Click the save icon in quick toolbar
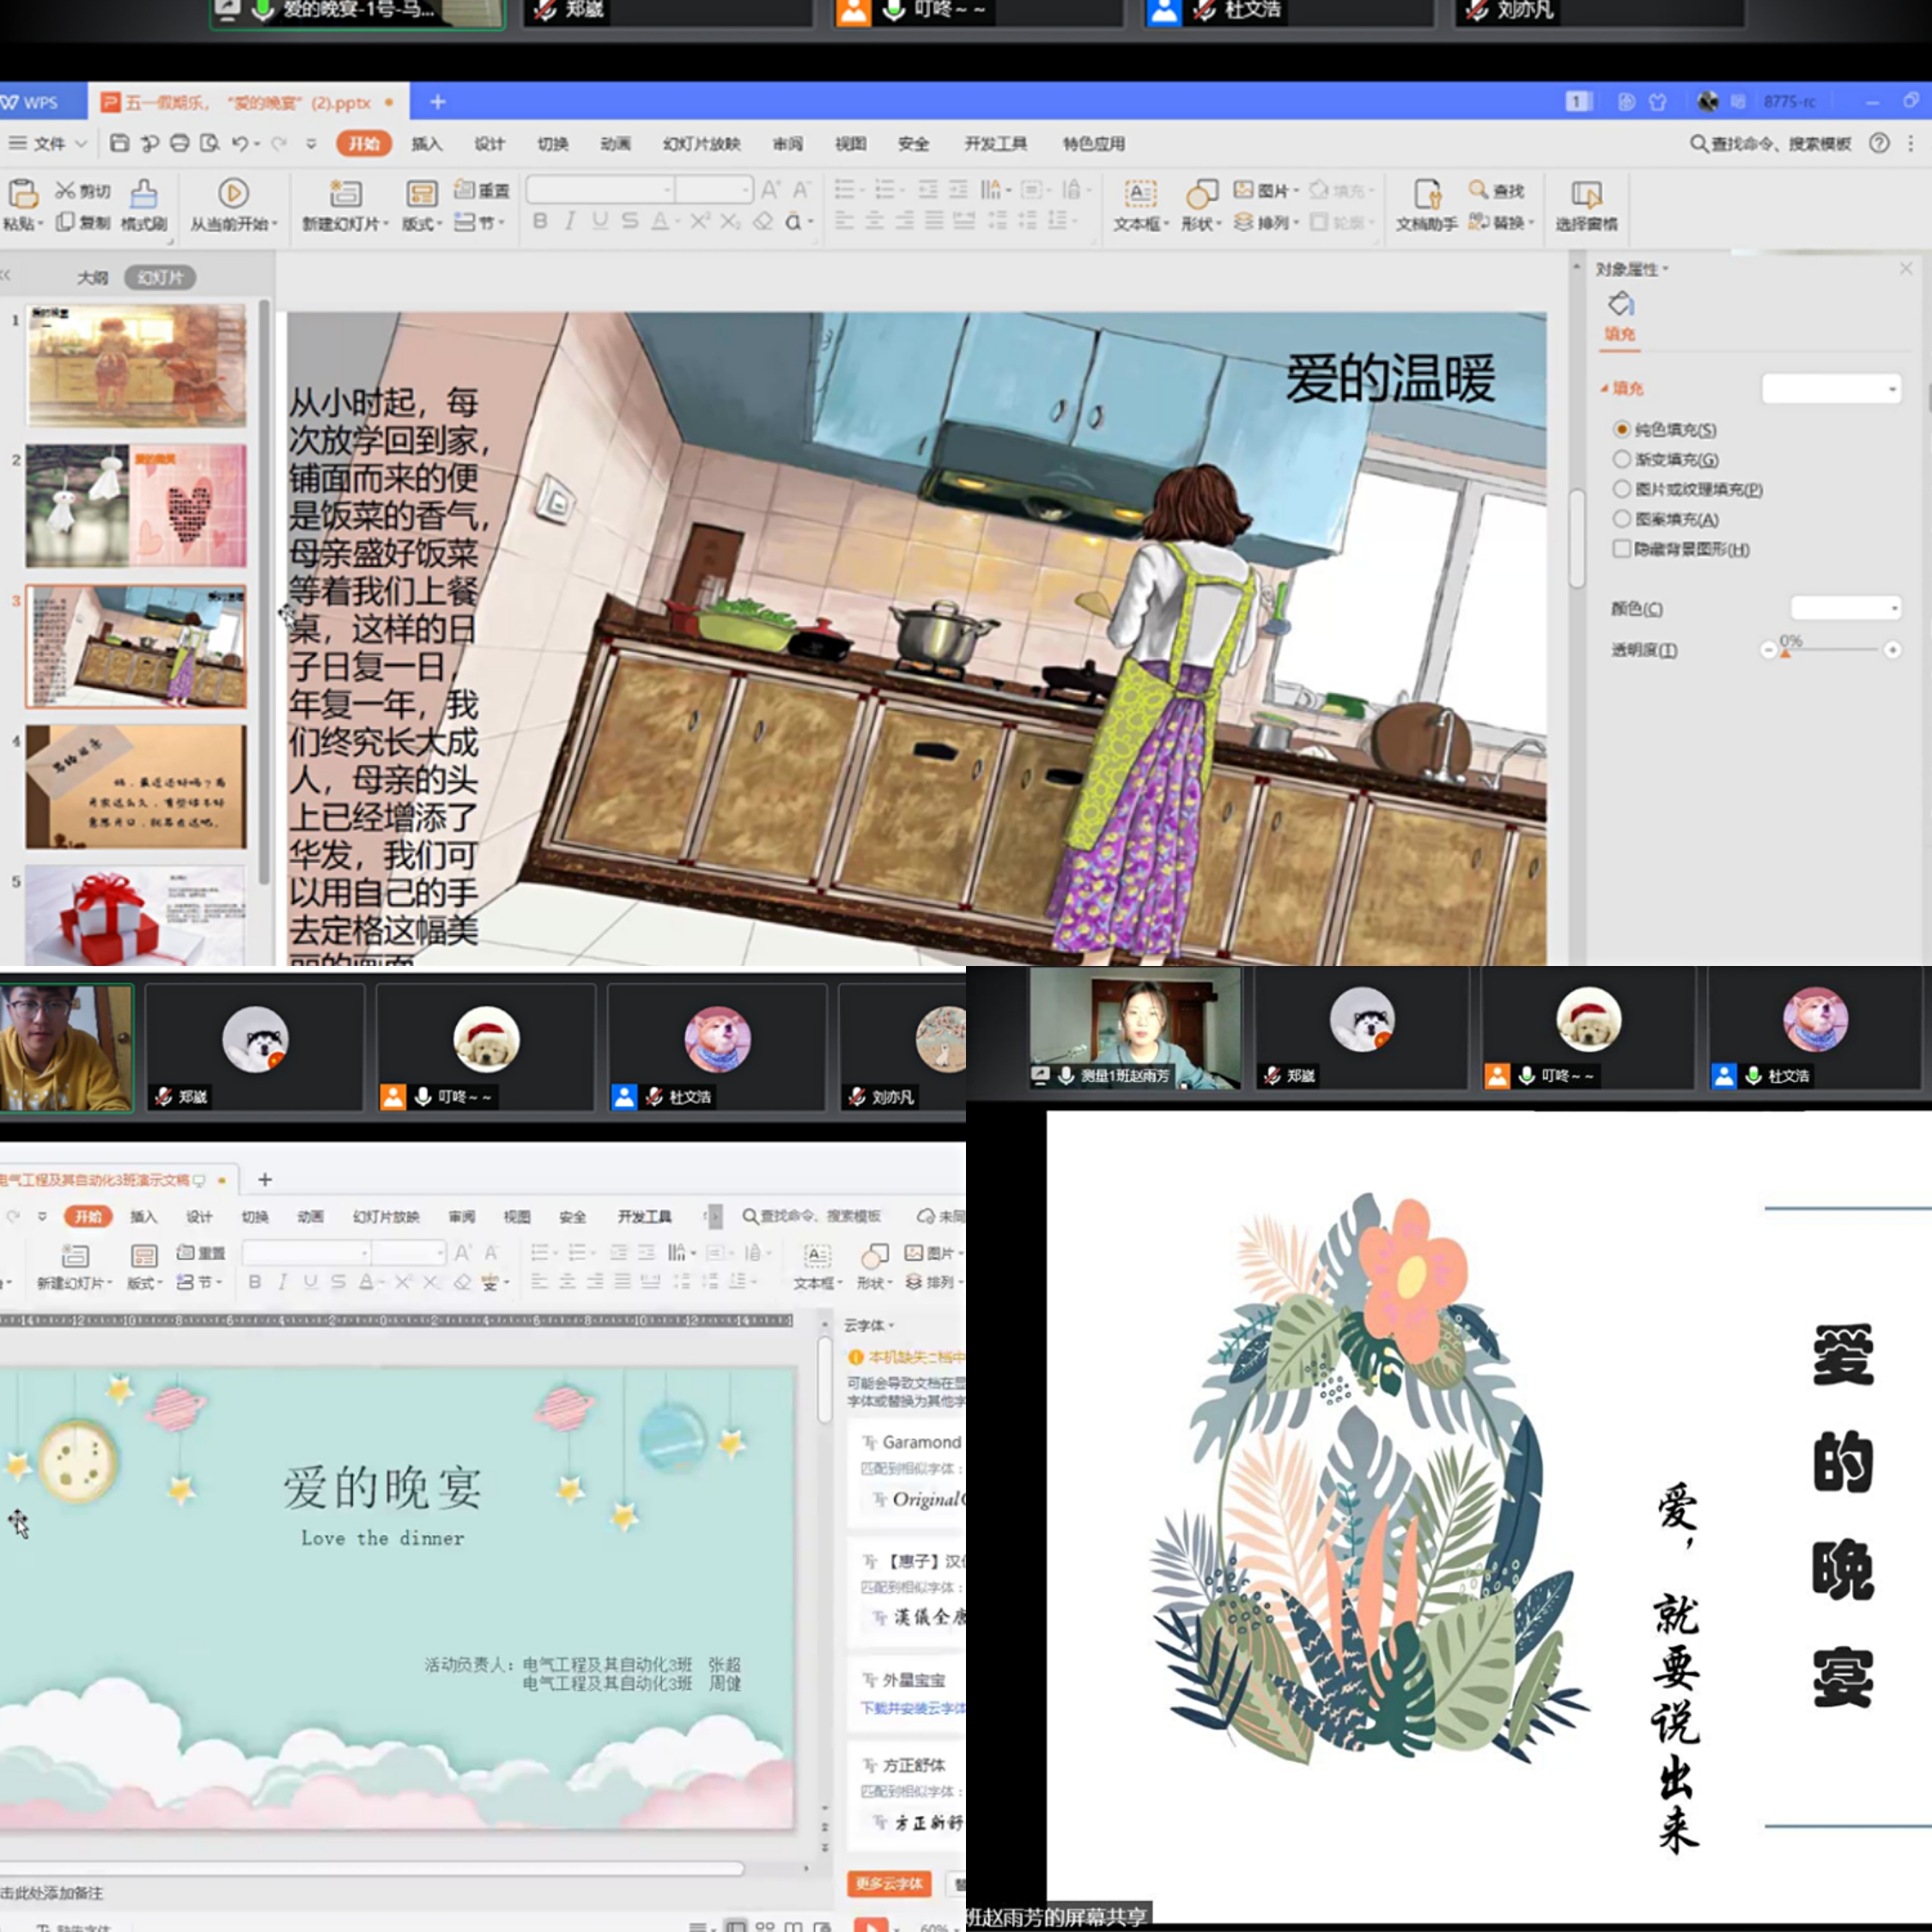 point(119,144)
